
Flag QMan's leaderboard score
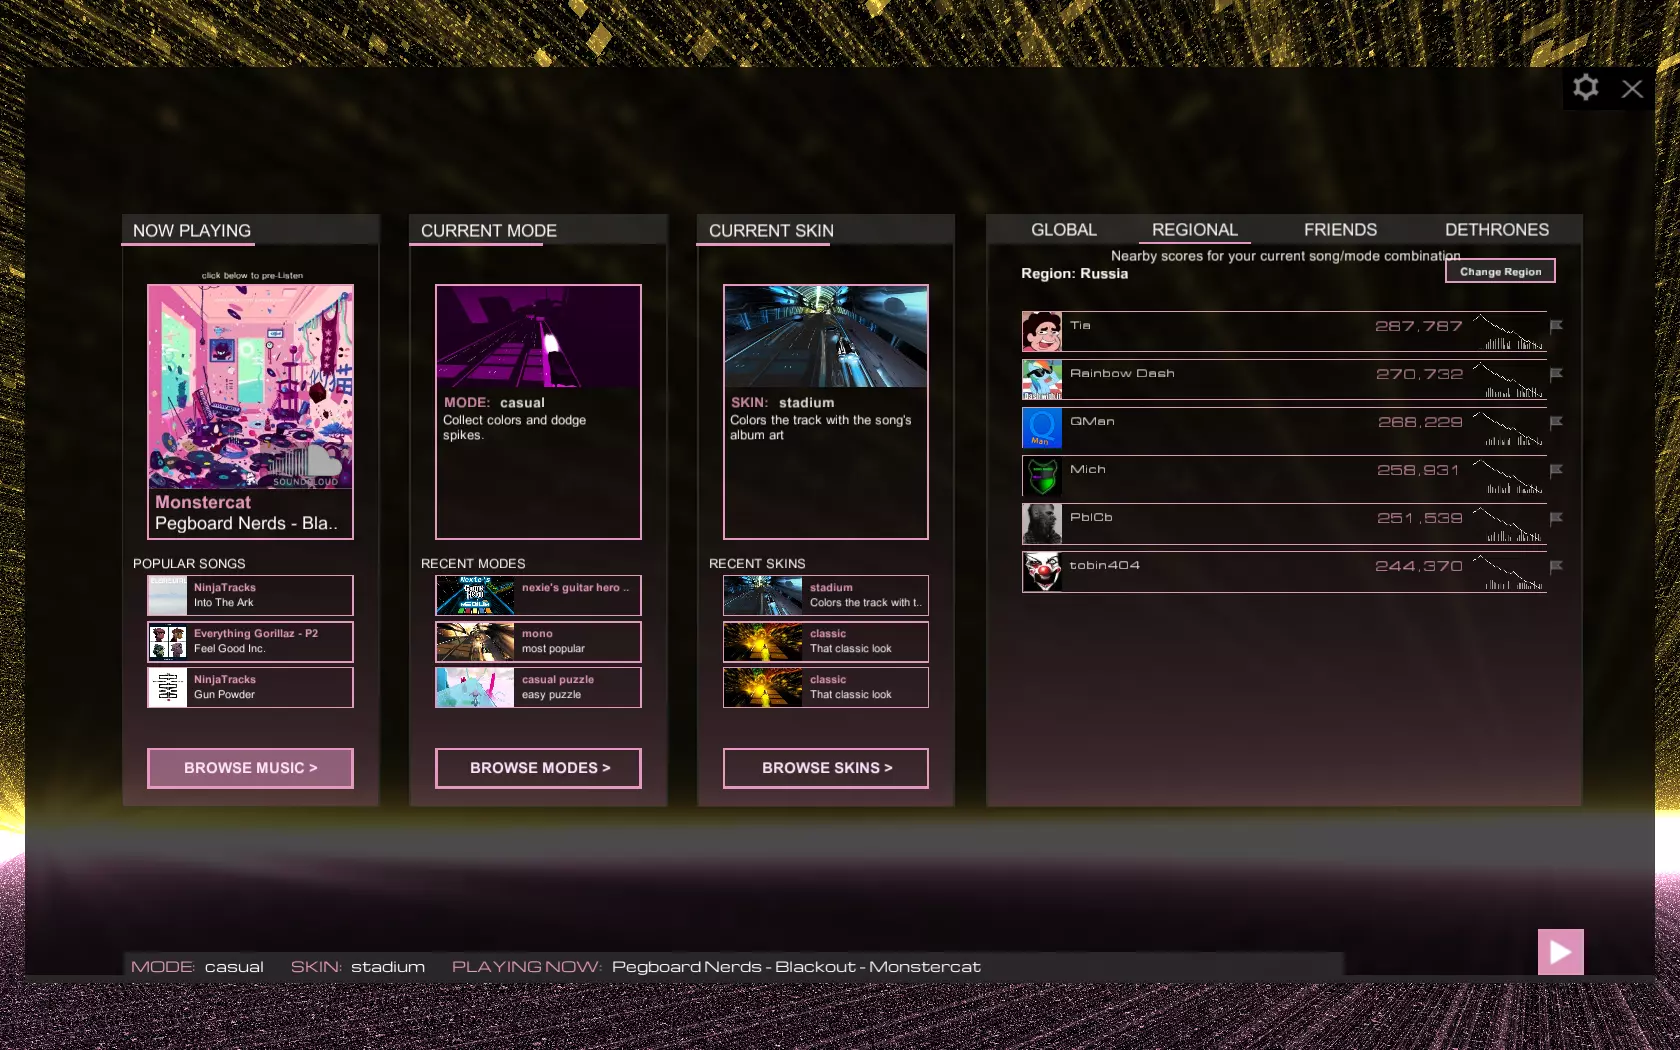tap(1556, 422)
